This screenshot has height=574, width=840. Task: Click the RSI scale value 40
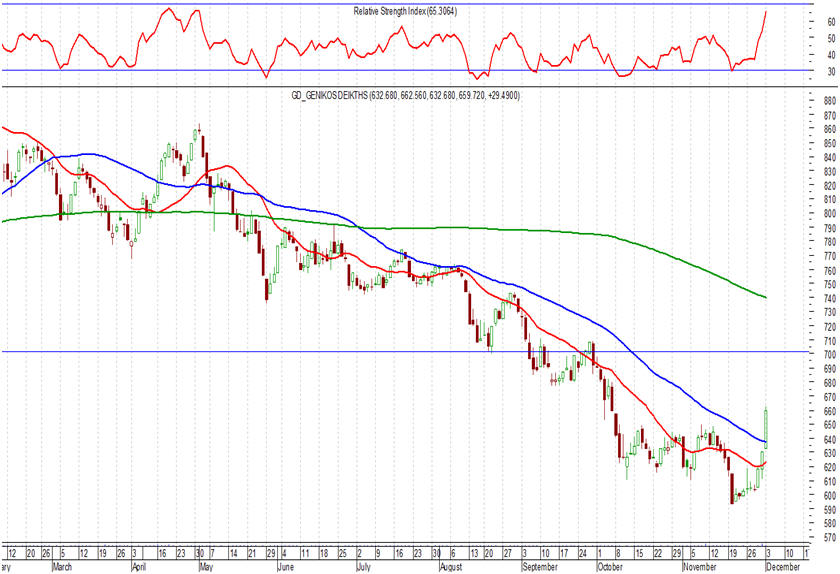coord(831,55)
